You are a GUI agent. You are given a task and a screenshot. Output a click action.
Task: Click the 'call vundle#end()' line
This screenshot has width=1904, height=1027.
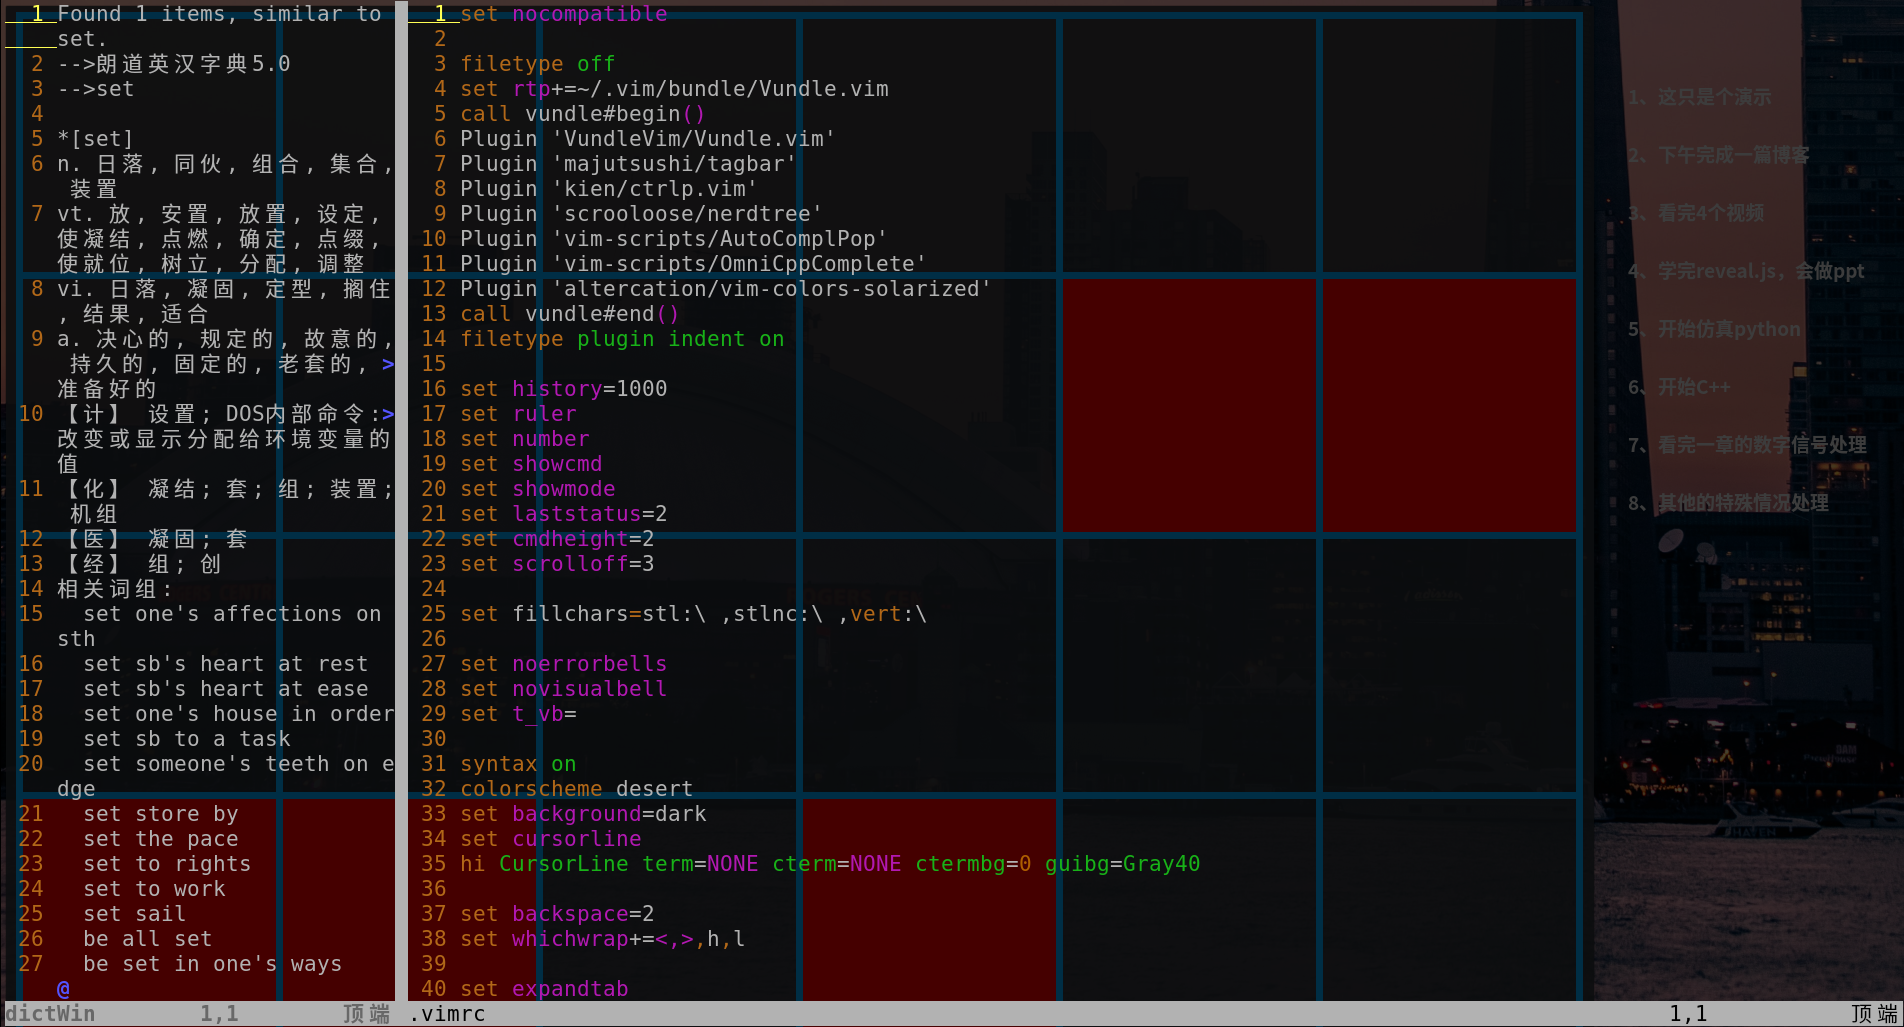[x=570, y=314]
